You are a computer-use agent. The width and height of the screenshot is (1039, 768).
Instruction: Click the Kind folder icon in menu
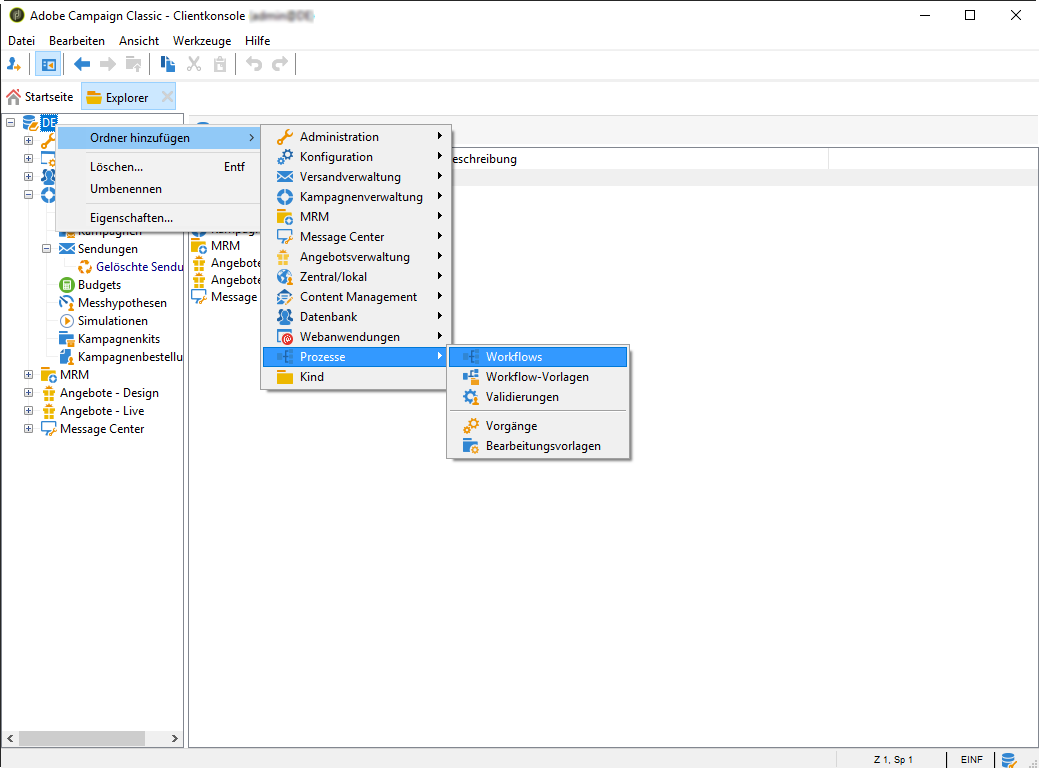[x=284, y=377]
